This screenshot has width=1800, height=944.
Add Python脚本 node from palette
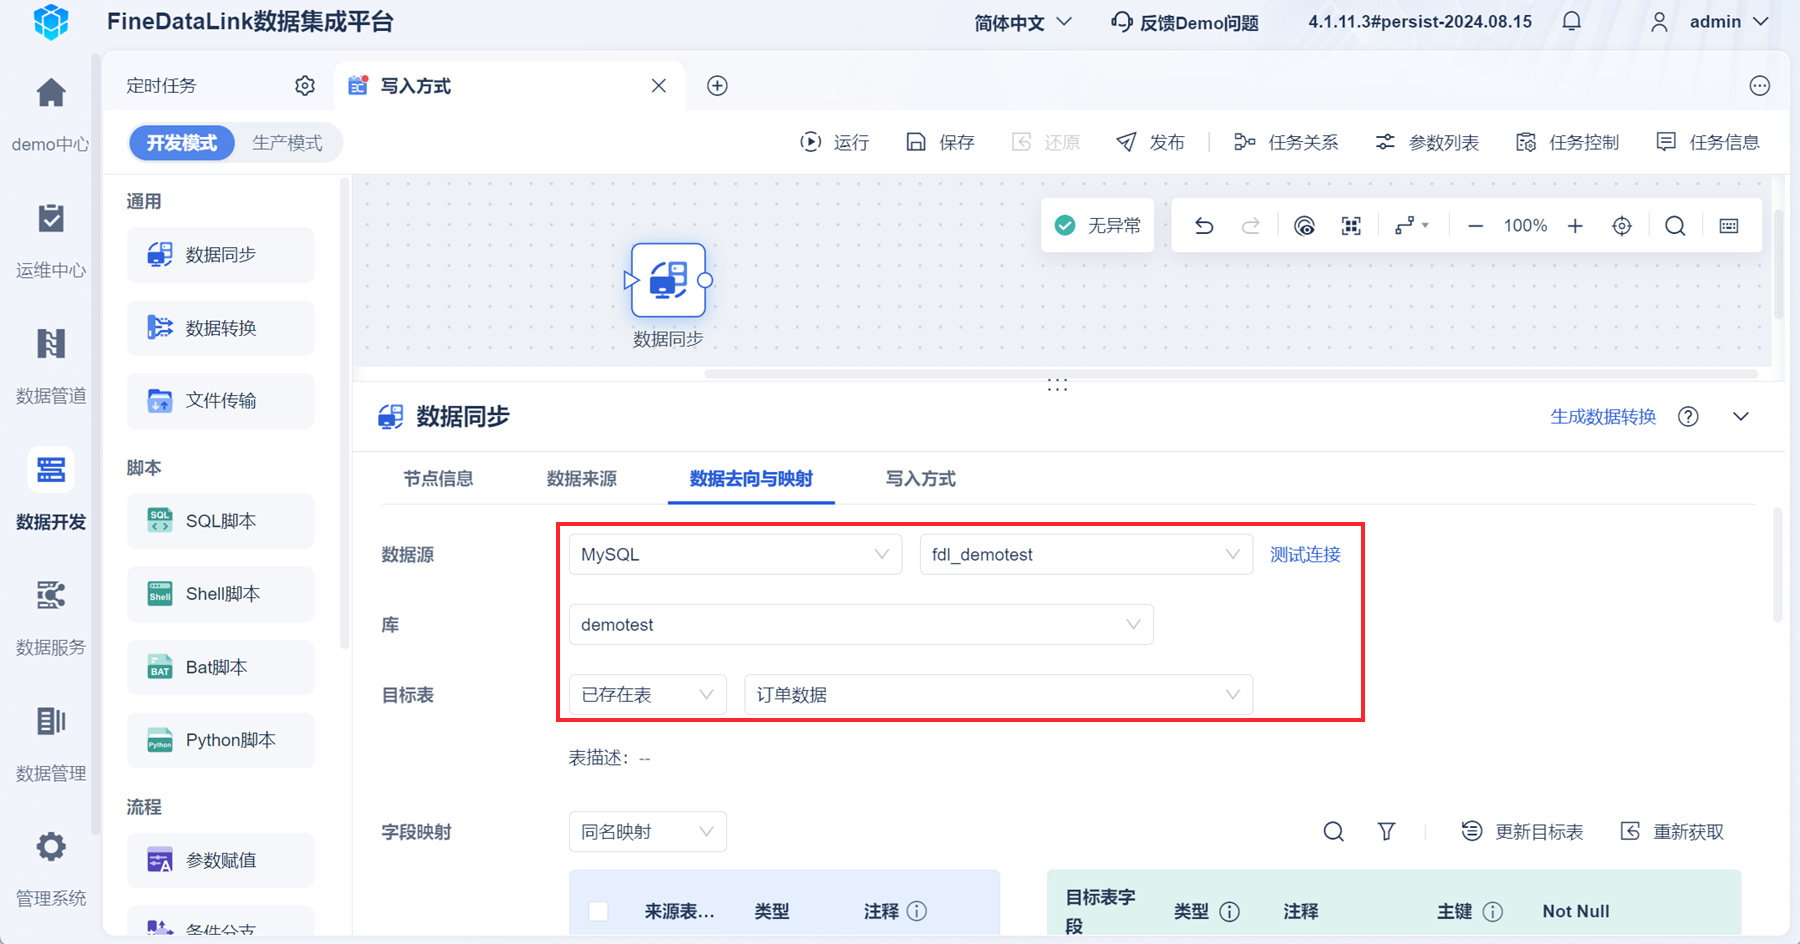[220, 740]
